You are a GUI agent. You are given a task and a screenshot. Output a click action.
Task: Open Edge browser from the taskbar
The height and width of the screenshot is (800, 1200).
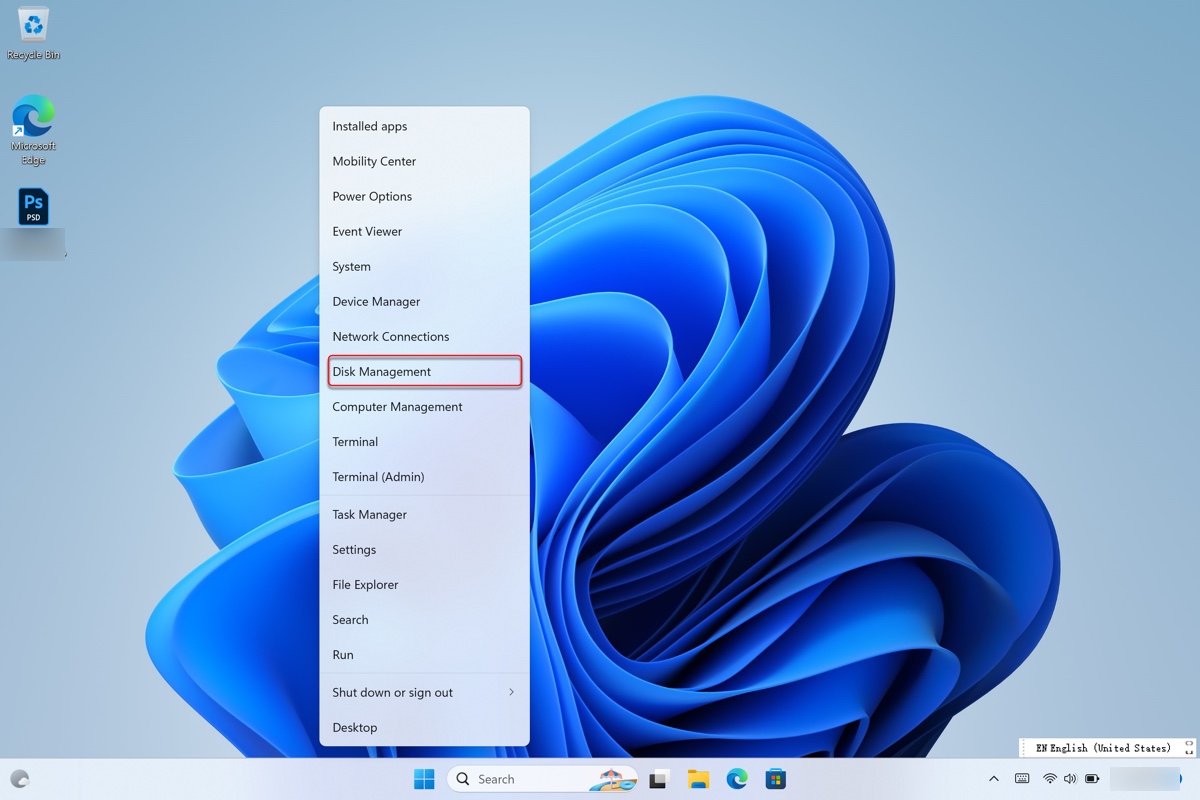coord(737,778)
